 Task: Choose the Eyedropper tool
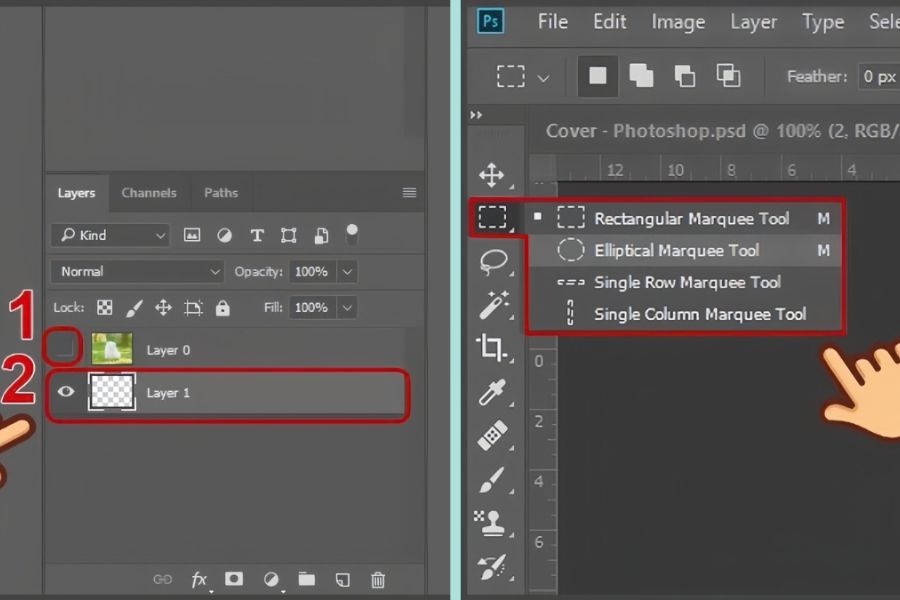pyautogui.click(x=492, y=391)
